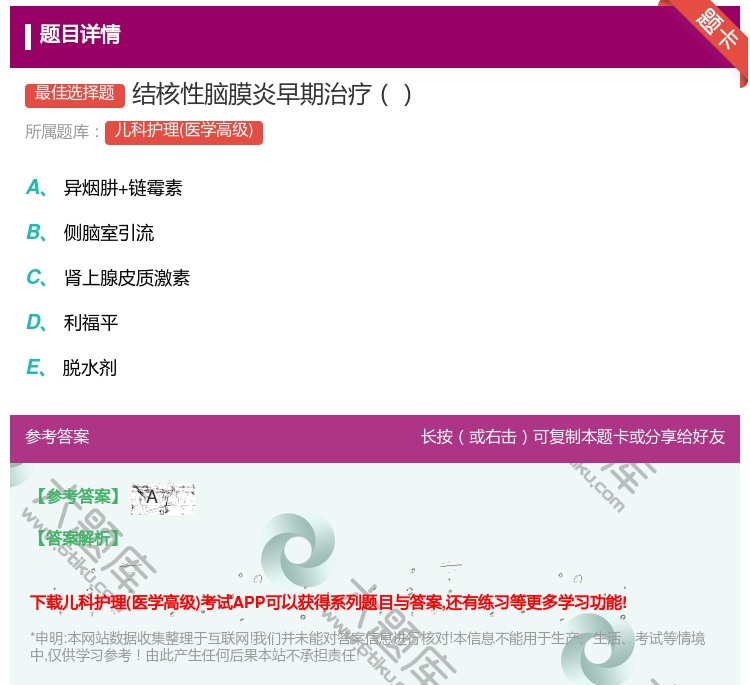Click the letter C option marker

36,277
